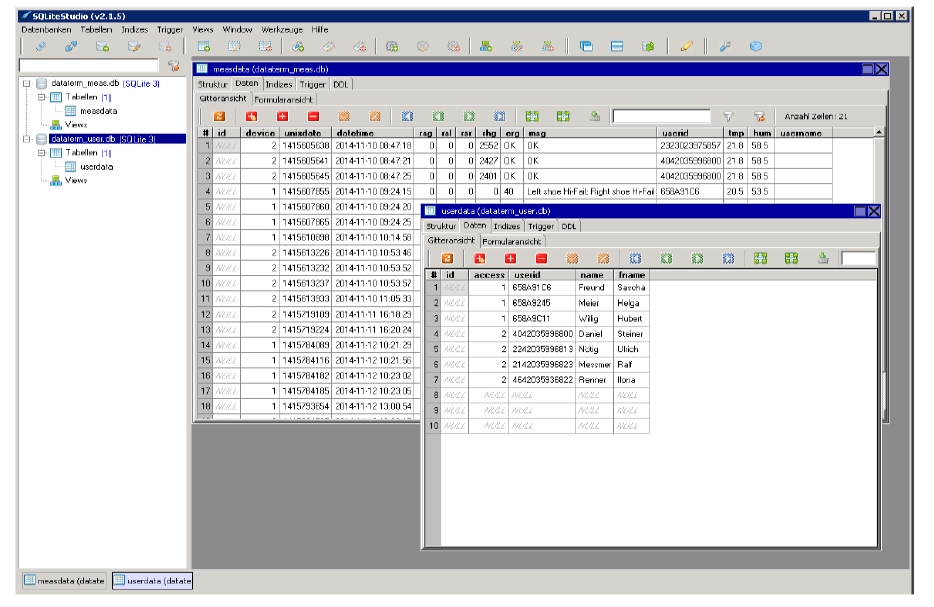Refresh data in the measdata window
Screen dimensions: 934x607
(x=220, y=116)
